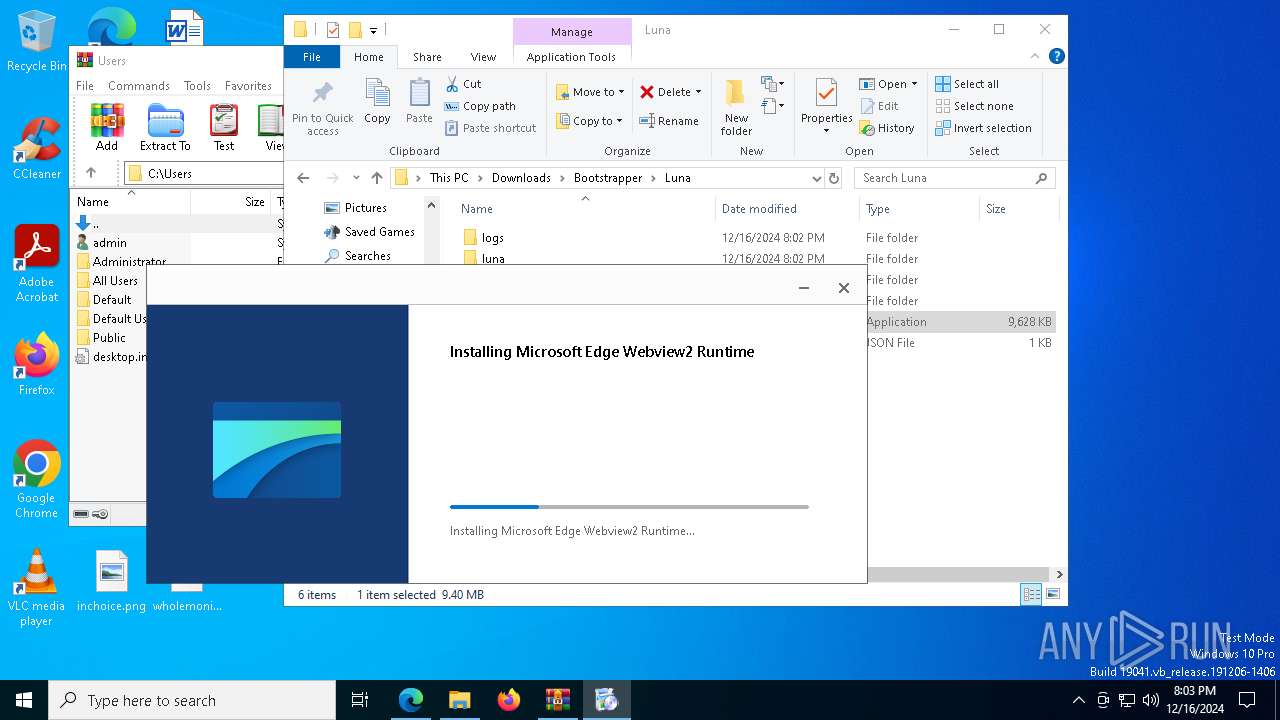Open the File tab in Explorer
Viewport: 1280px width, 720px height.
[312, 57]
